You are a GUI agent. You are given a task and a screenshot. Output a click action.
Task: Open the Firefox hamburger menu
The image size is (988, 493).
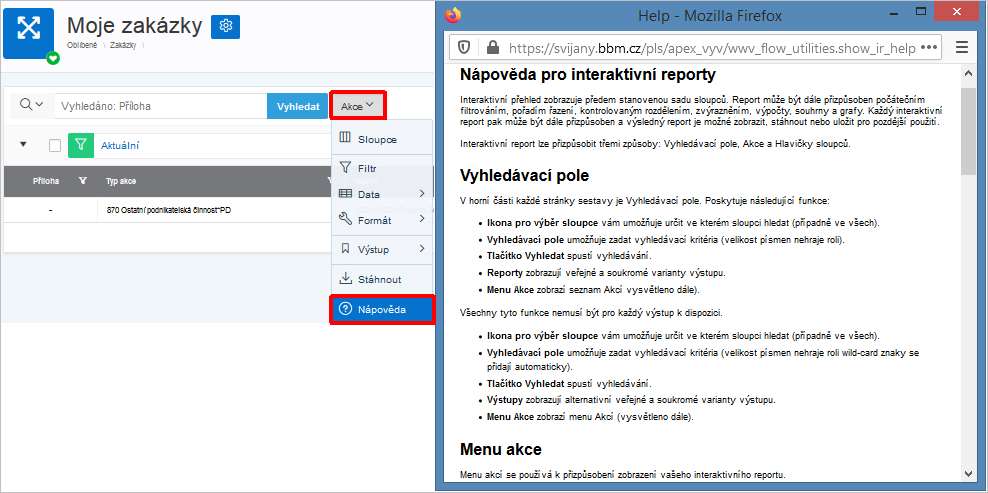coord(962,47)
